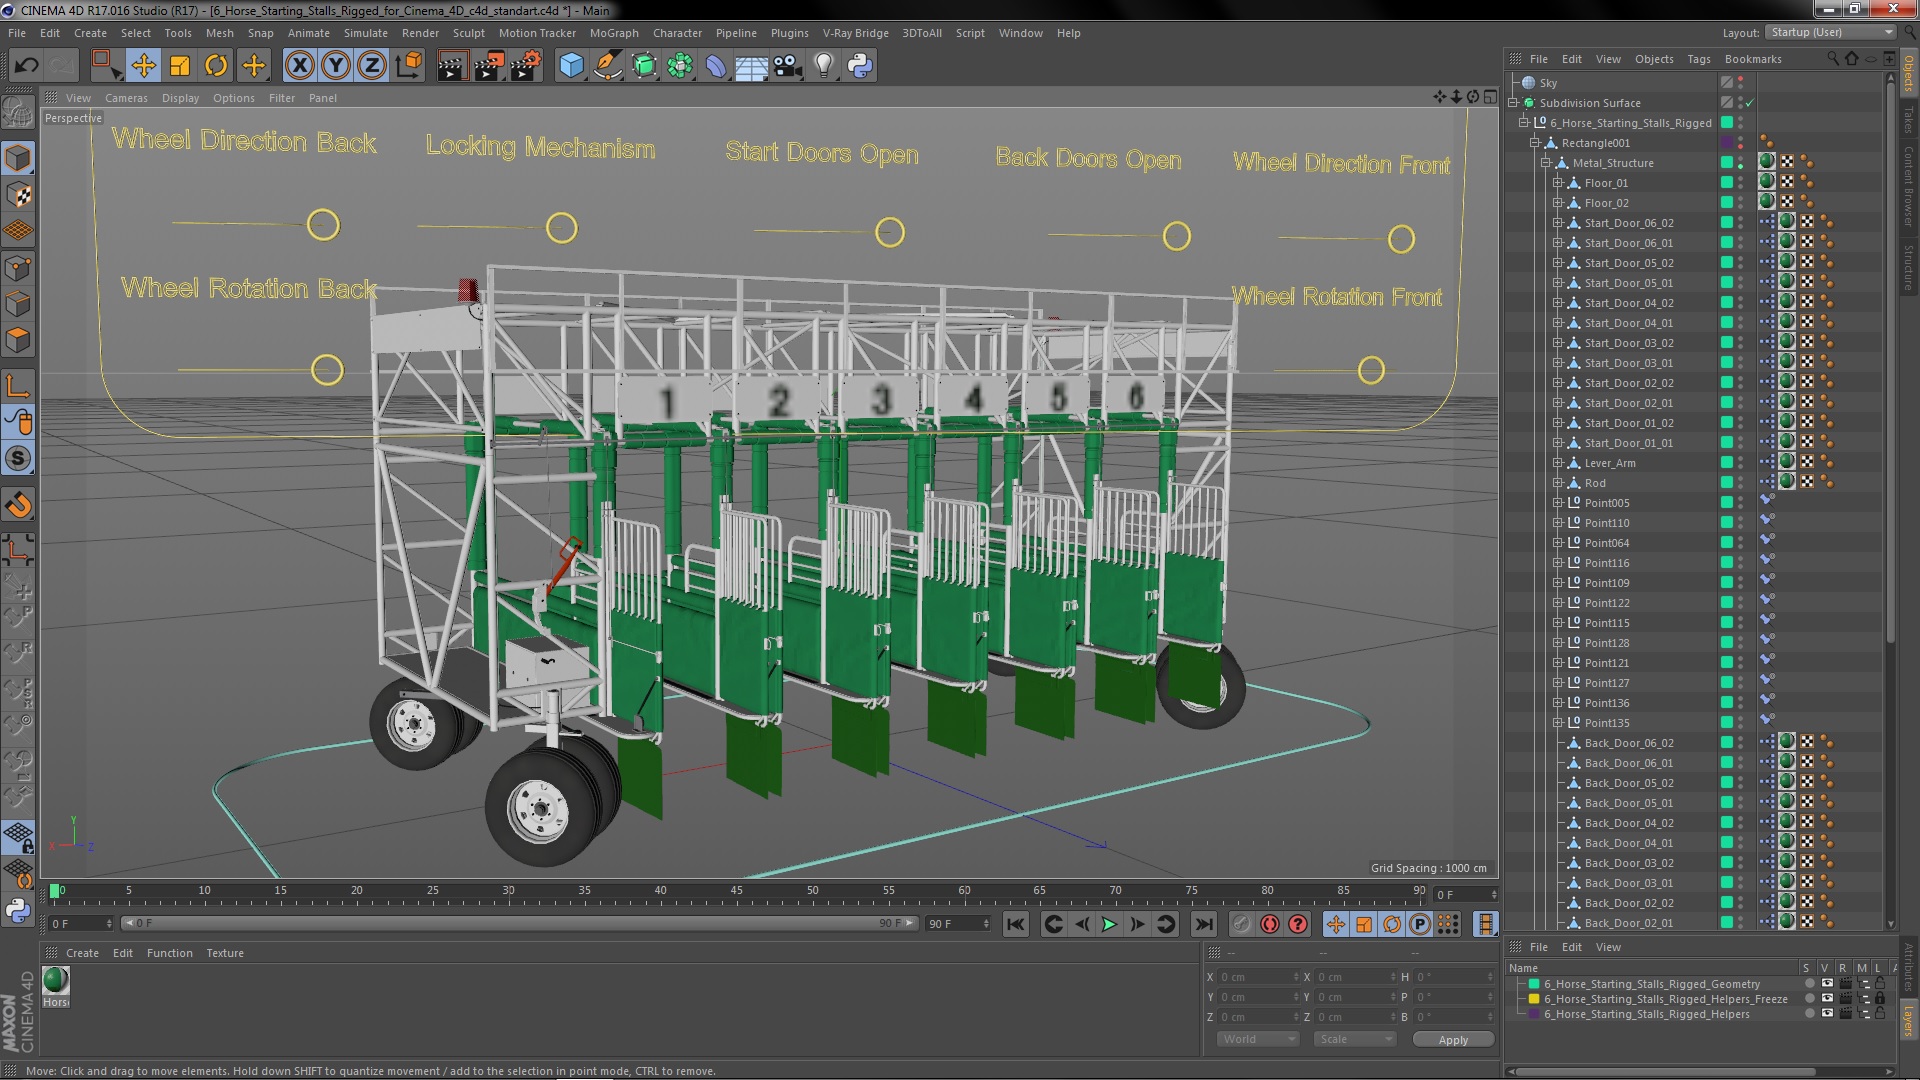The image size is (1920, 1080).
Task: Toggle X axis lock
Action: [299, 66]
